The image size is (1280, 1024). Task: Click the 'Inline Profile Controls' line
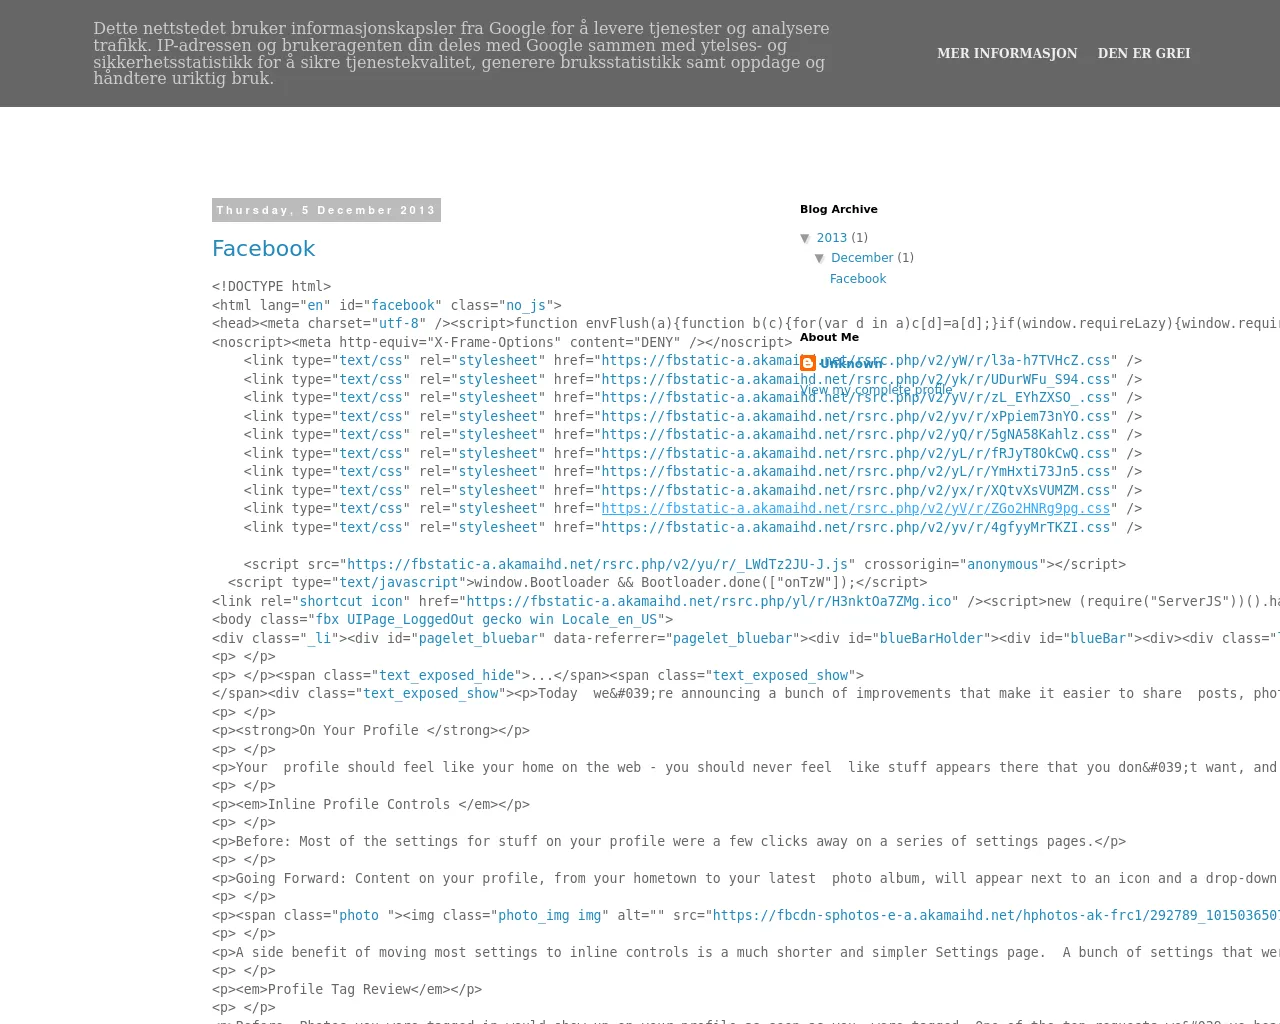tap(371, 804)
